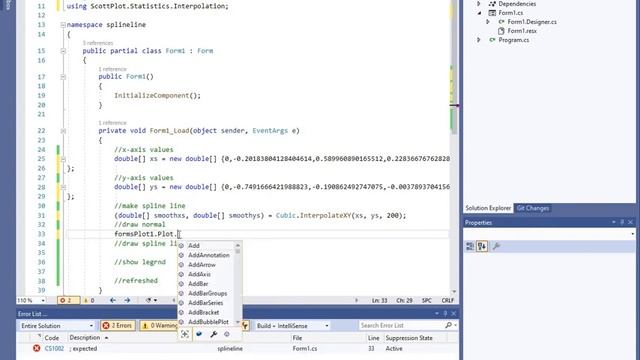Toggle IntelliSense rightmost circular filter icon
Image resolution: width=640 pixels, height=360 pixels.
tap(227, 334)
